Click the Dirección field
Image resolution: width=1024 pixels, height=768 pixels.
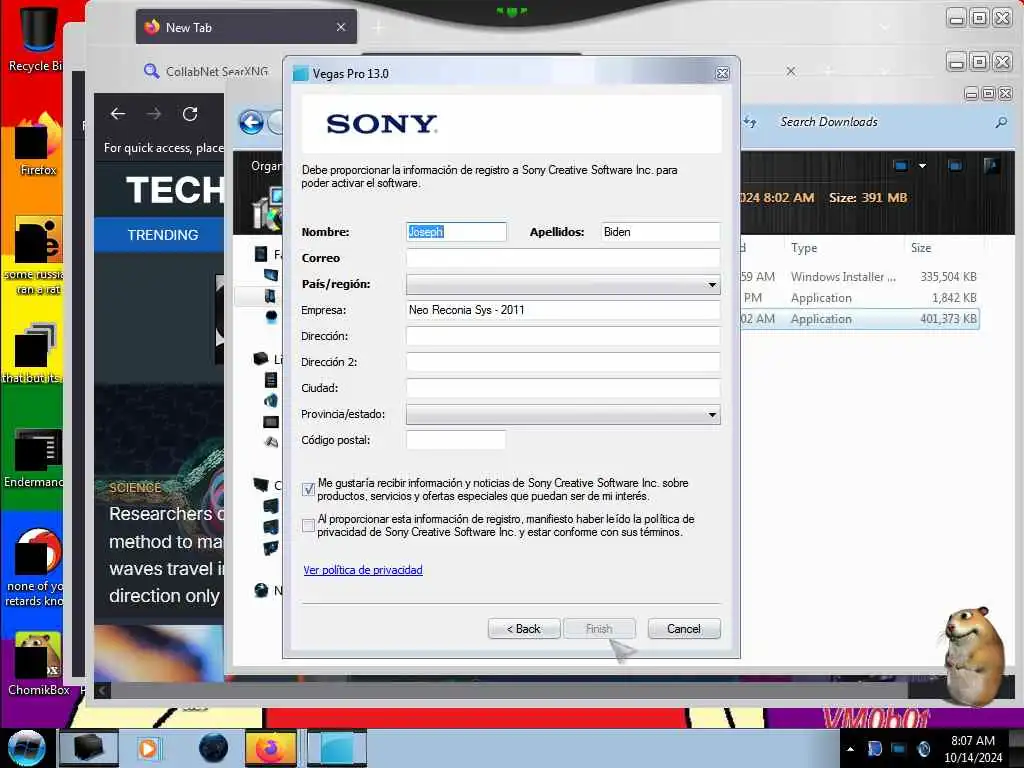click(x=563, y=336)
